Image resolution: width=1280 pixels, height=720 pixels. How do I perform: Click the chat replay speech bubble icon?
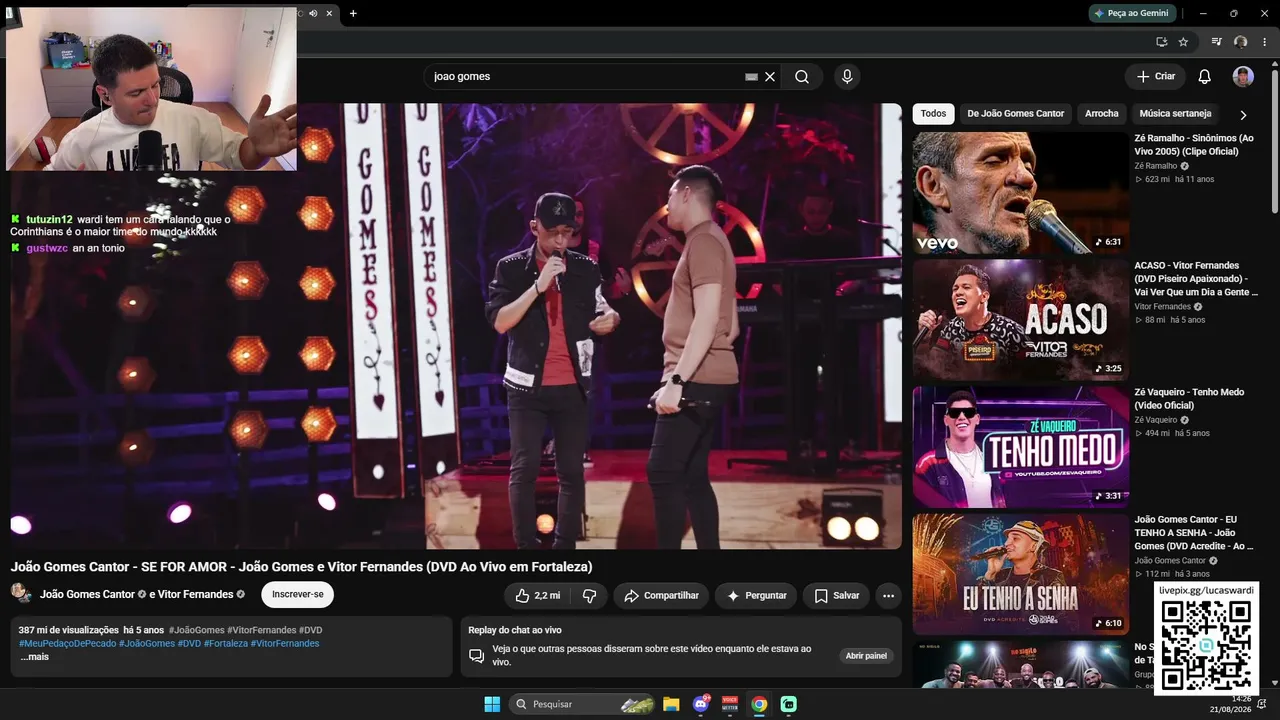tap(477, 656)
